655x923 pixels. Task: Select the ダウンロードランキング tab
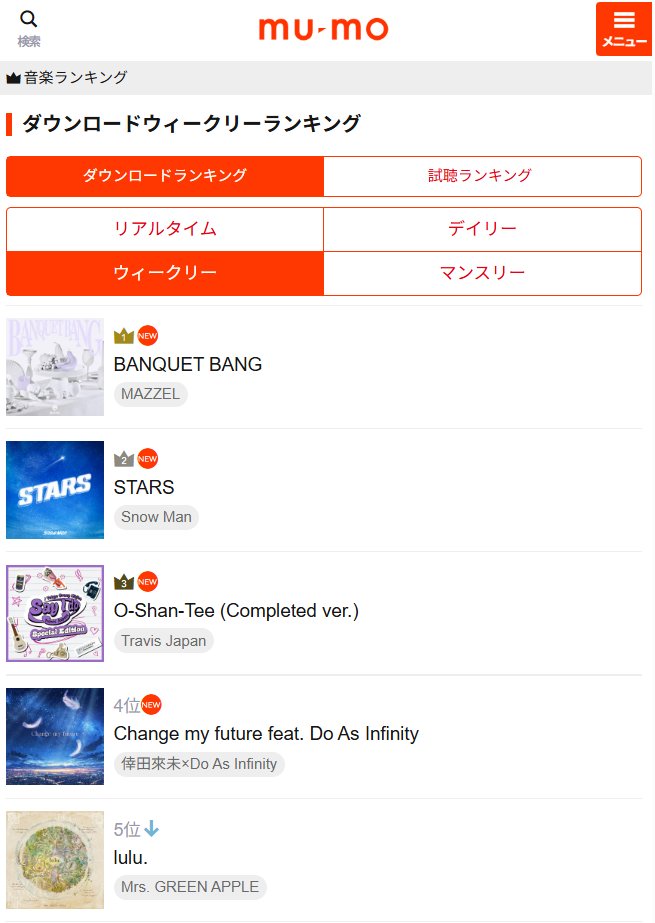[165, 176]
